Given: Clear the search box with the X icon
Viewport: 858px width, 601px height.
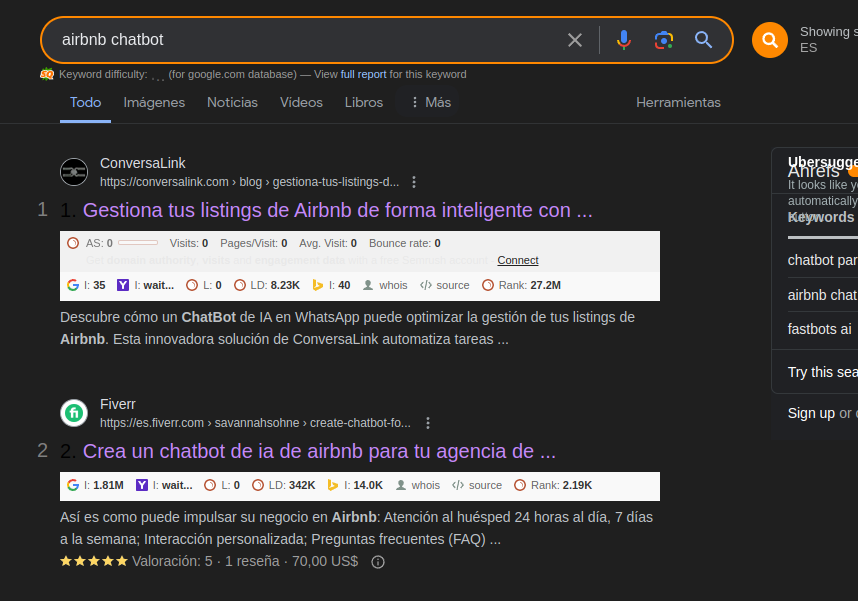Looking at the screenshot, I should (x=575, y=40).
